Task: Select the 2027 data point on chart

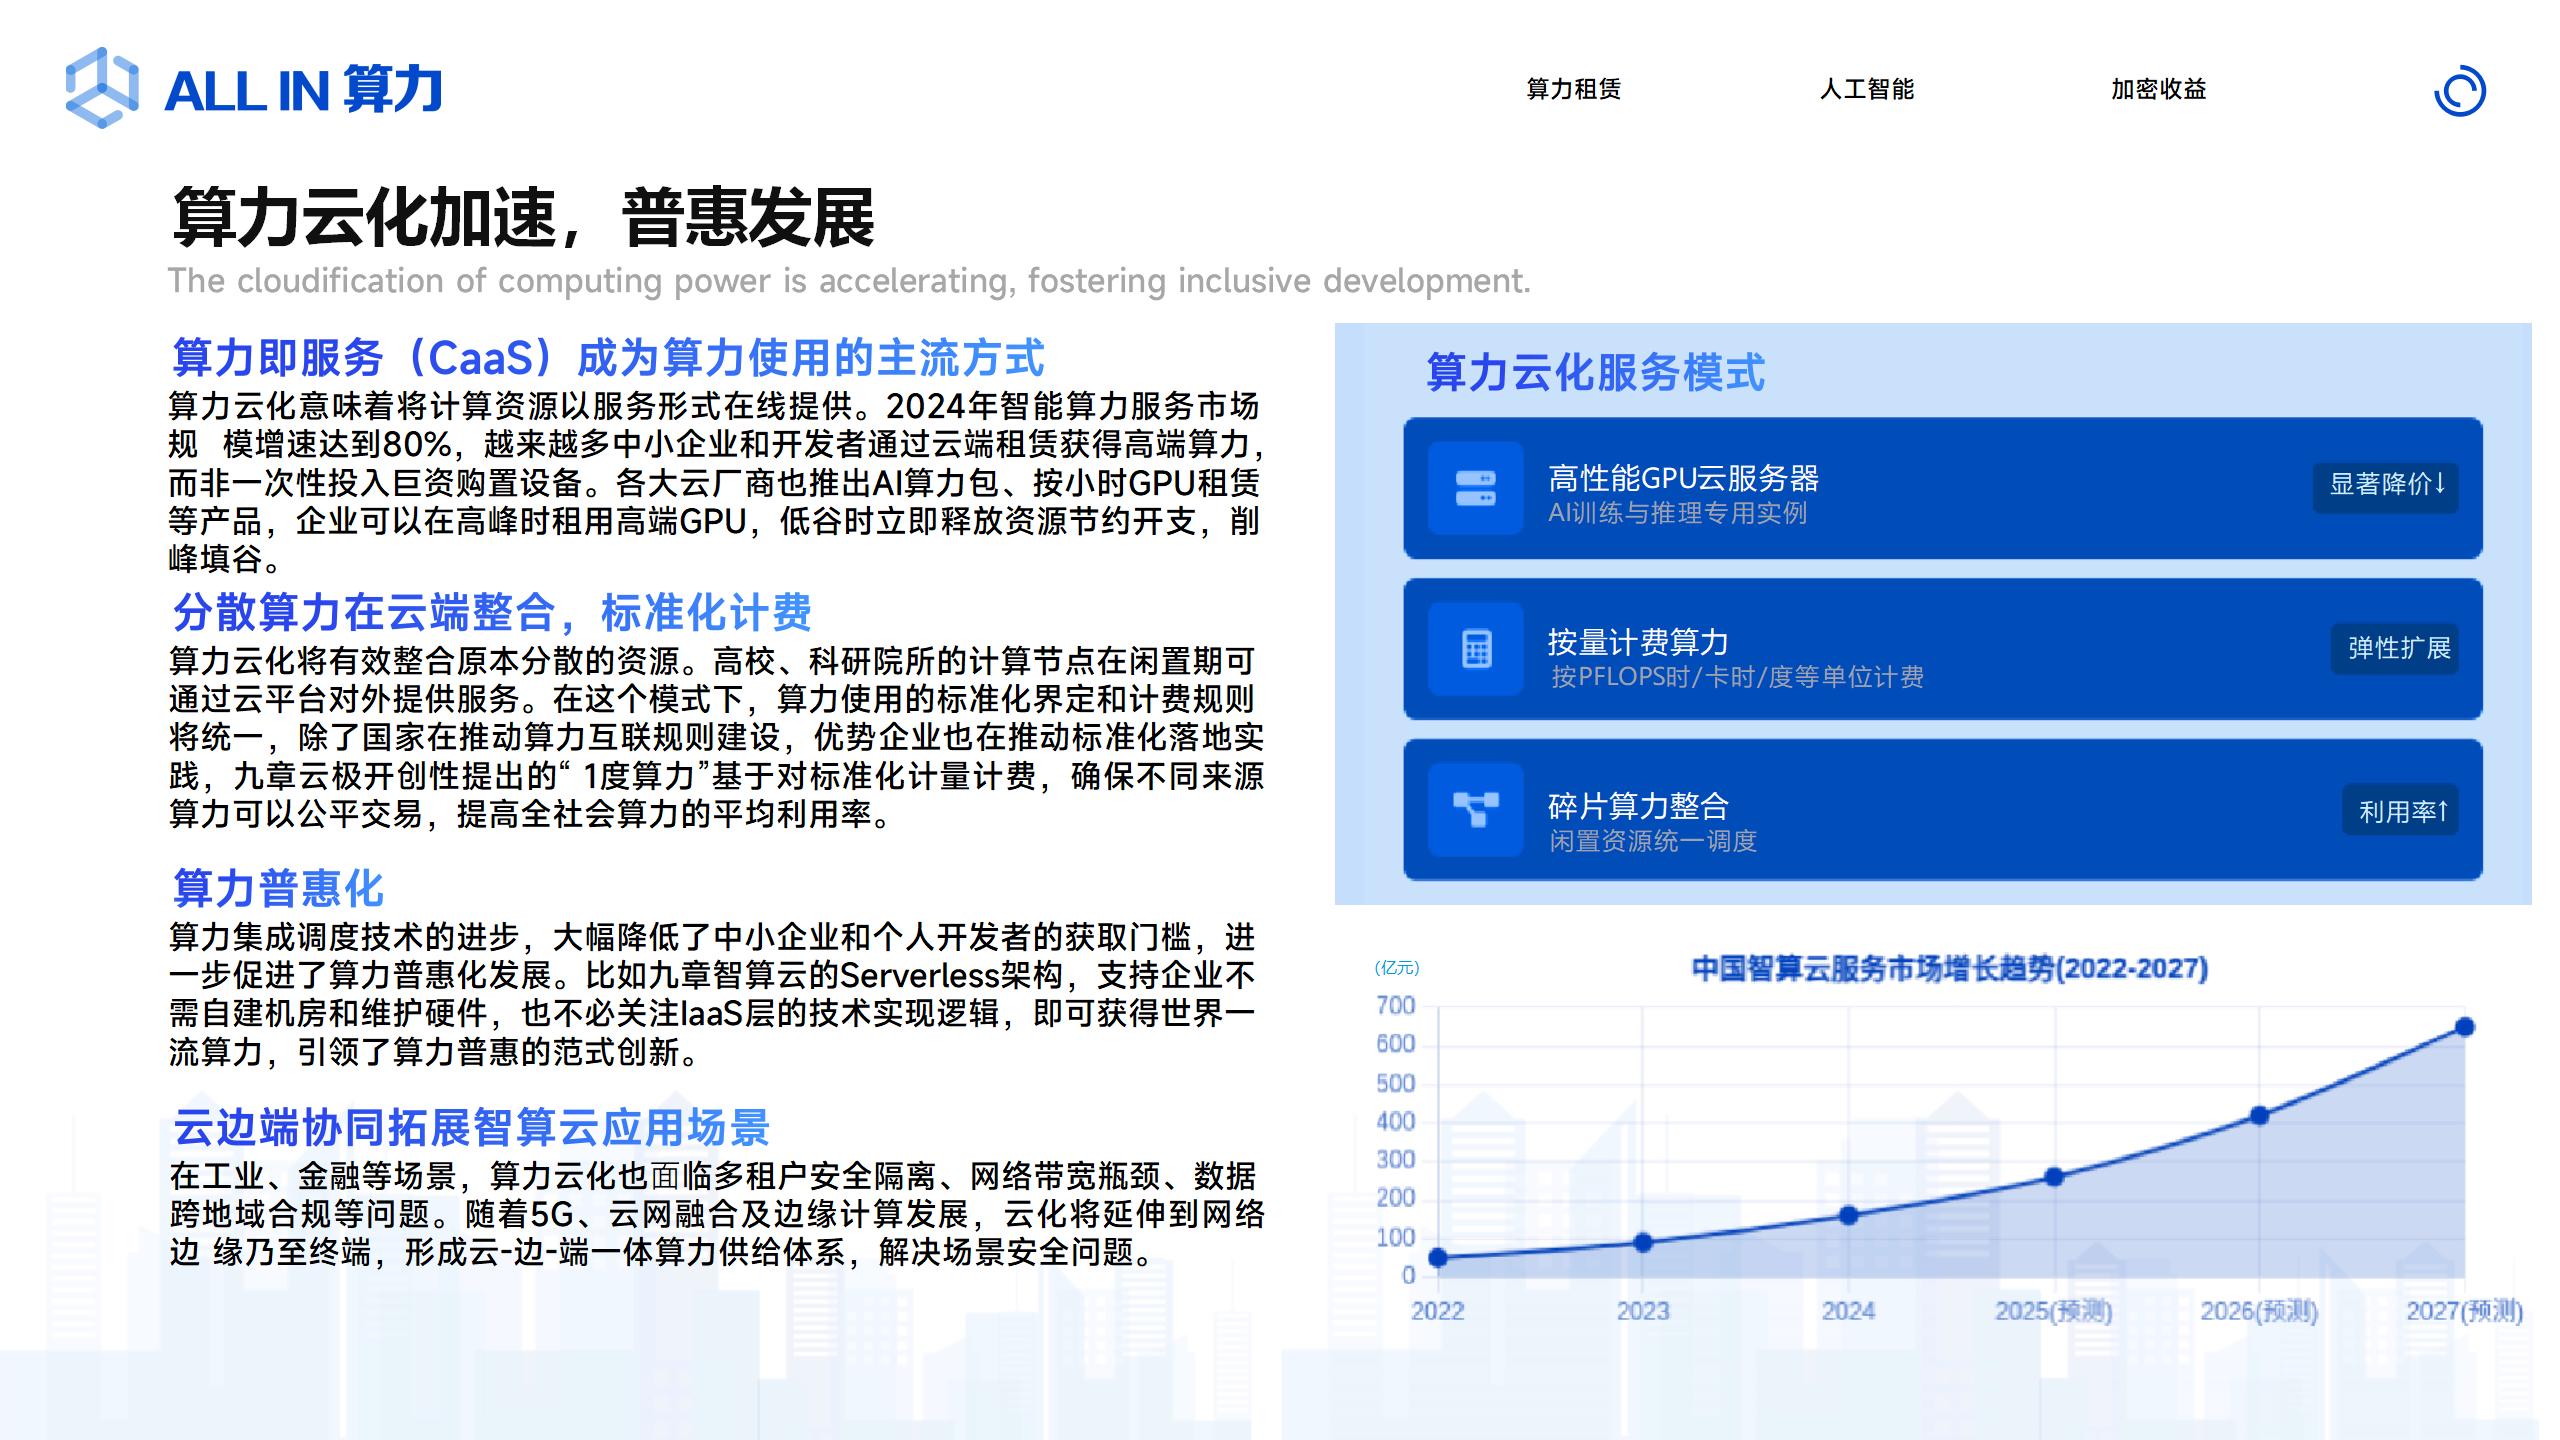Action: click(x=2465, y=1027)
